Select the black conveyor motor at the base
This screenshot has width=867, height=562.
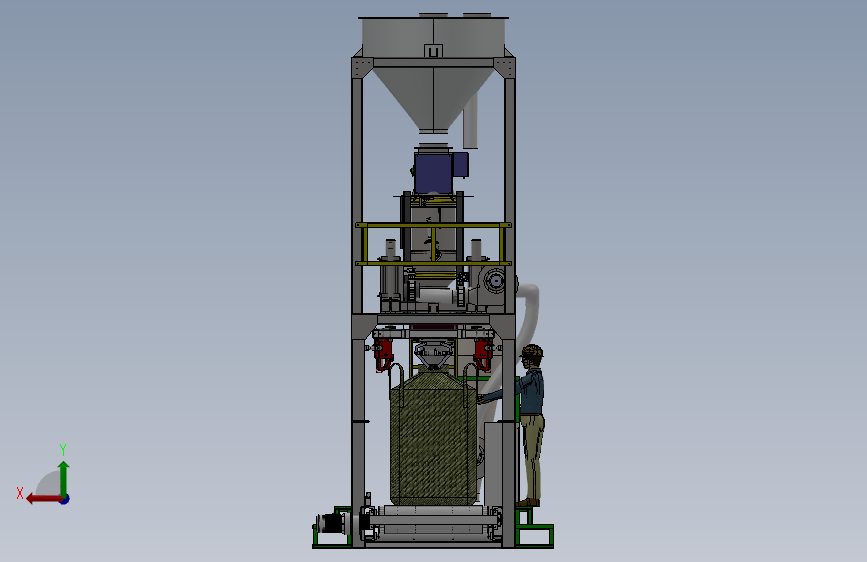click(x=332, y=523)
